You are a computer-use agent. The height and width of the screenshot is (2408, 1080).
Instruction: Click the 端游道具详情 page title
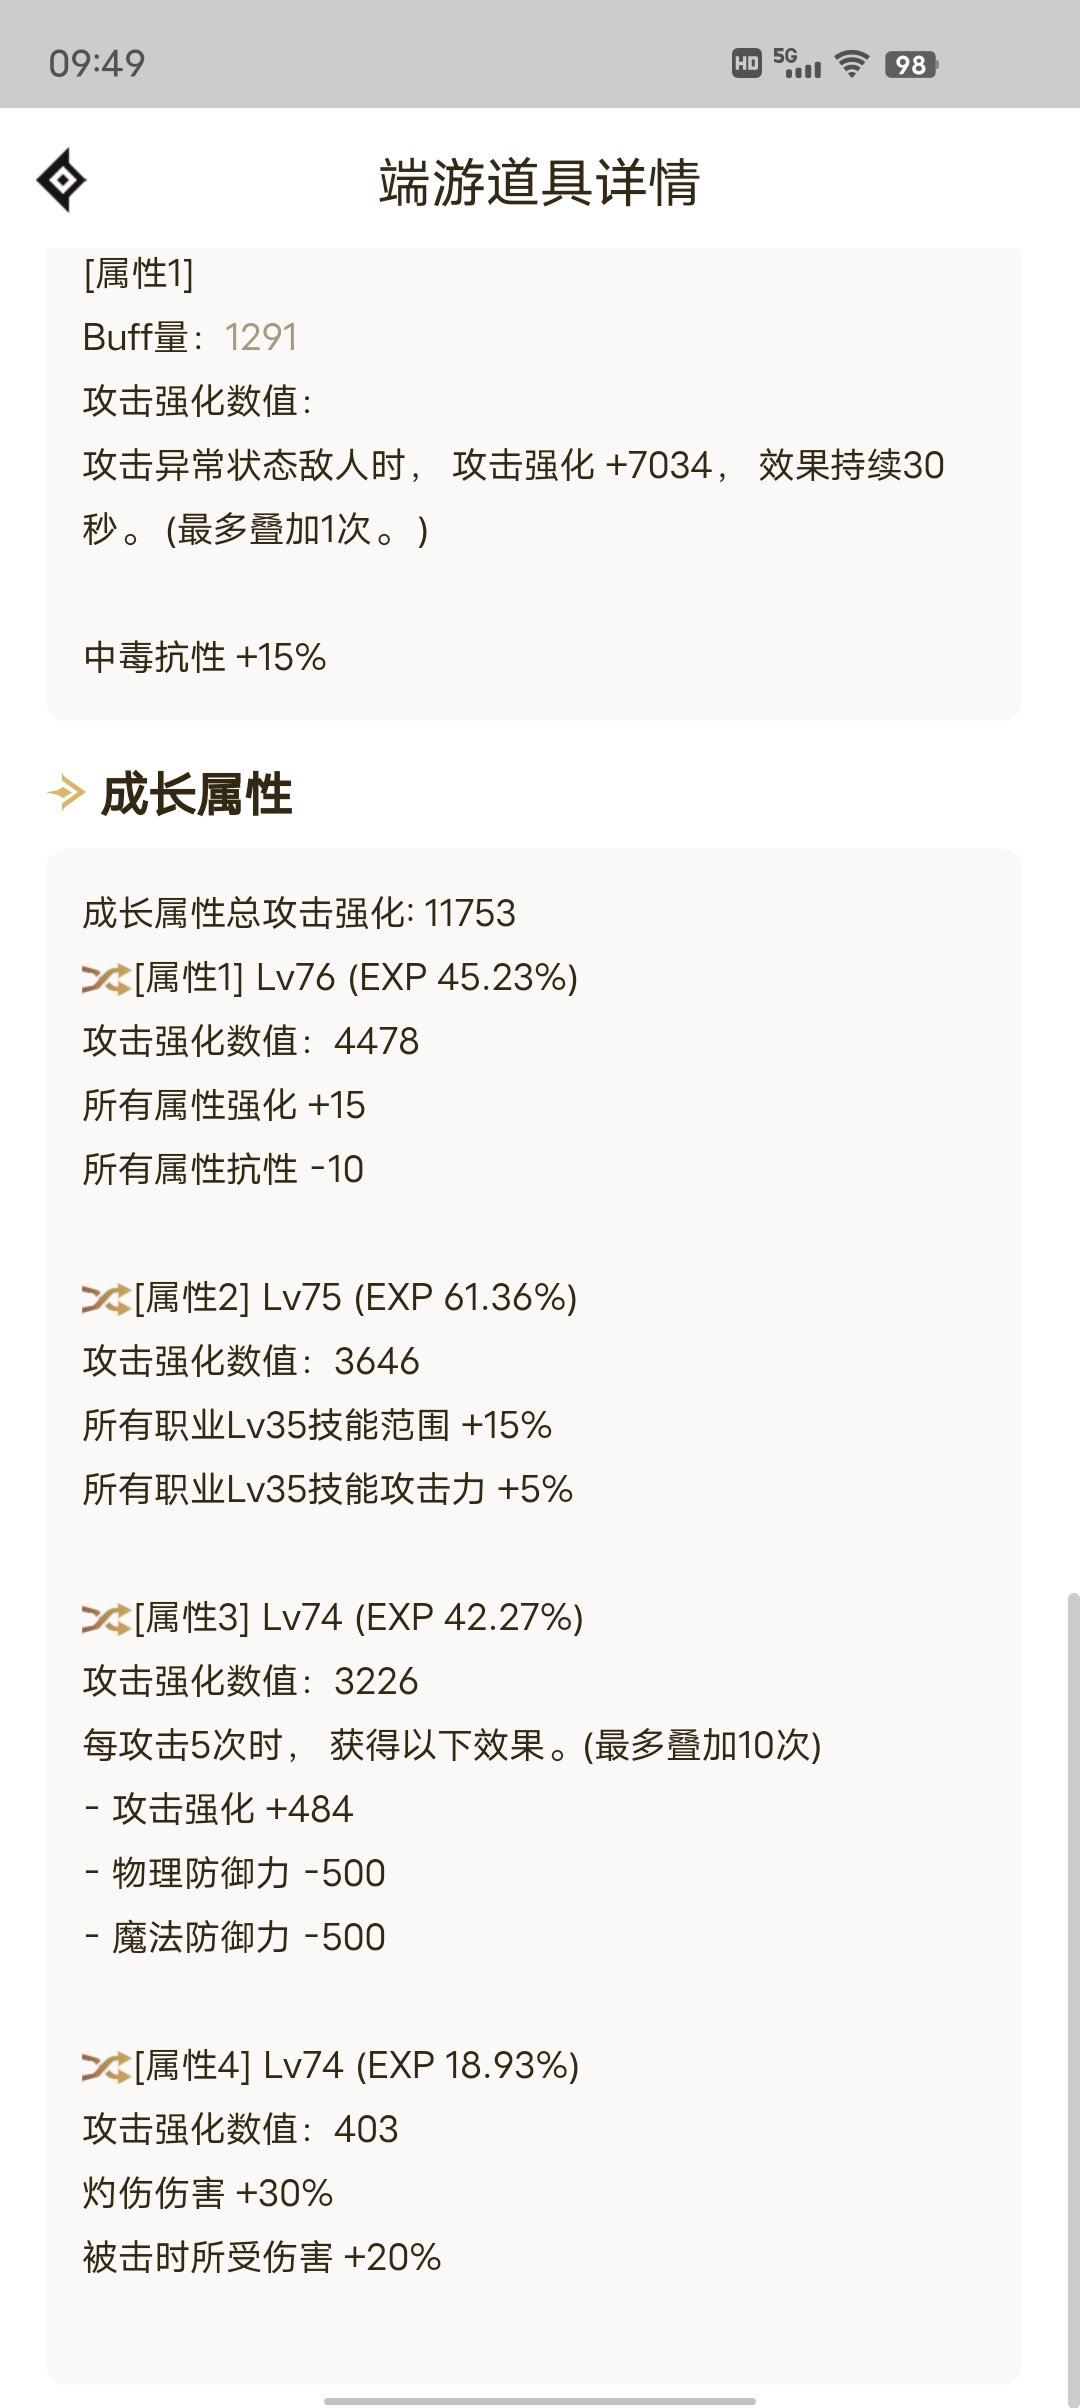[540, 183]
